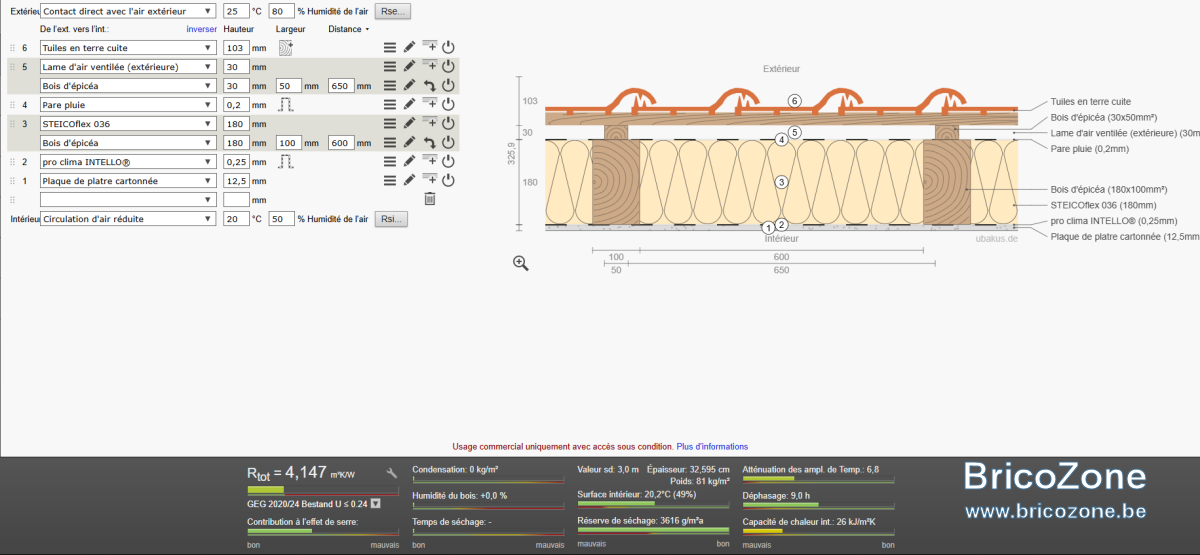Viewport: 1200px width, 555px height.
Task: Expand the STEICOflex 036 material dropdown
Action: point(127,123)
